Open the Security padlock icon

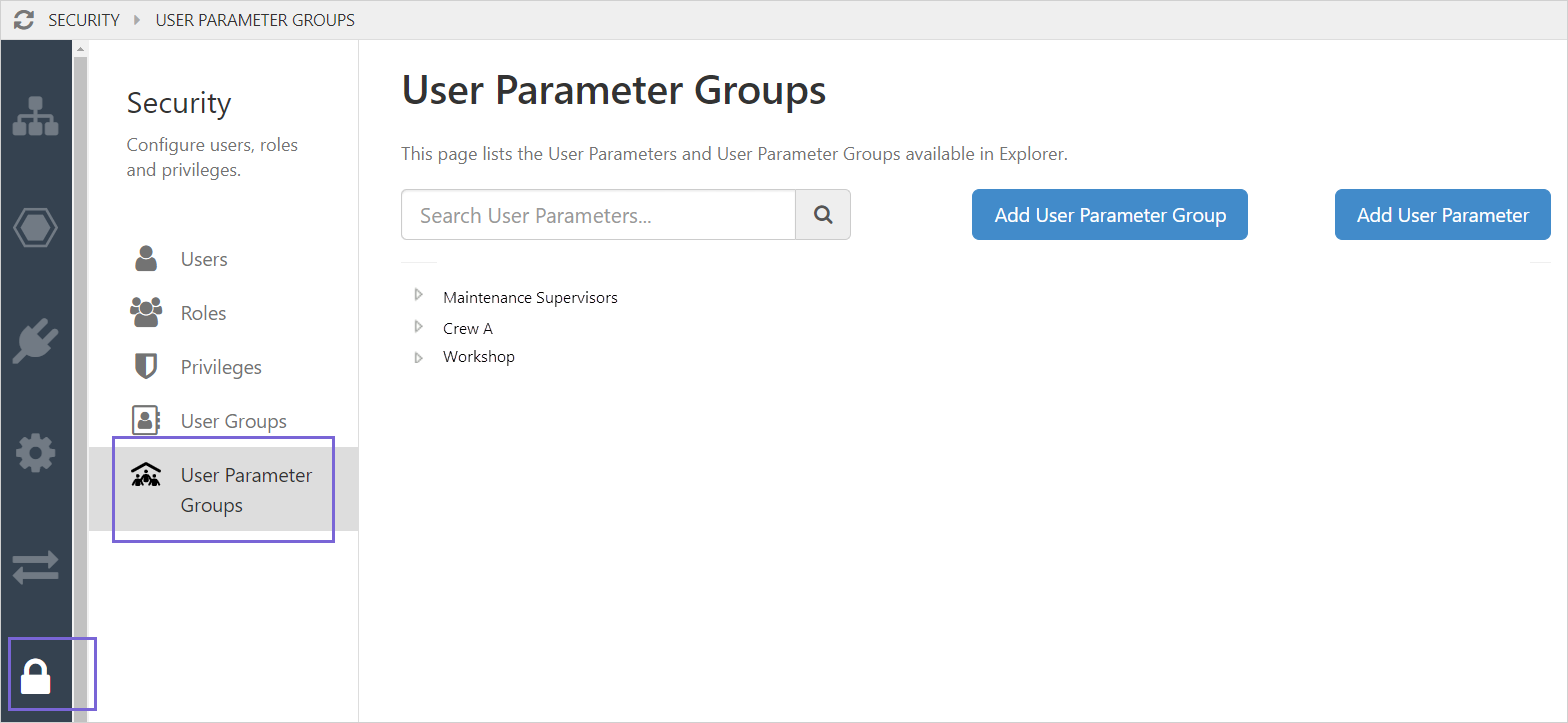click(x=36, y=677)
